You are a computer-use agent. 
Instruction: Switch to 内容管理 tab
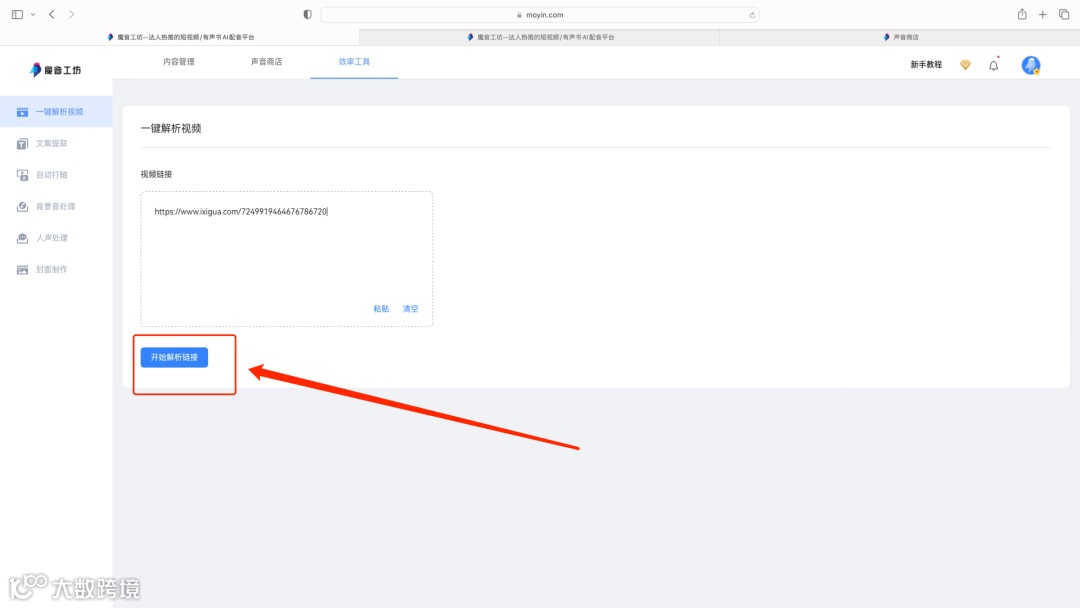(x=178, y=62)
